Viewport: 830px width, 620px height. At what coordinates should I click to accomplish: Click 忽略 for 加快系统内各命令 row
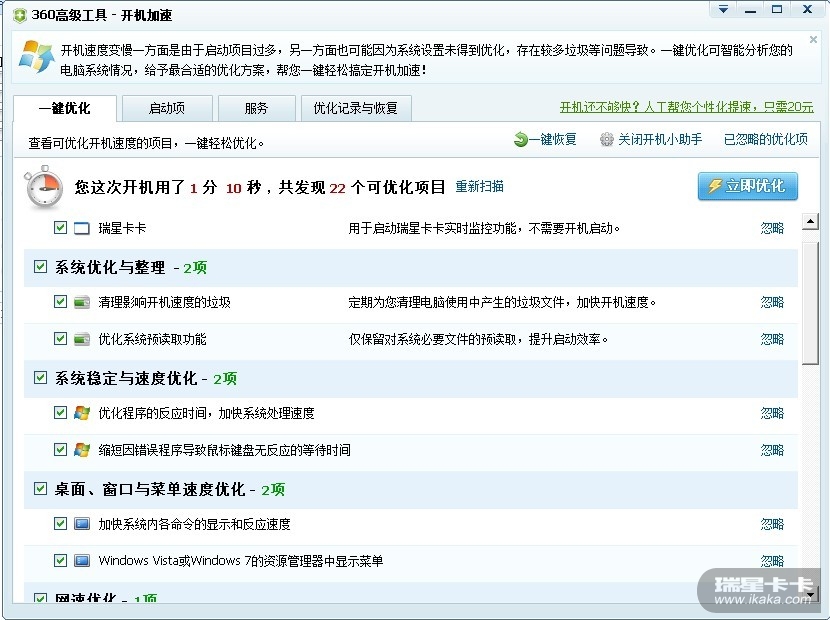(772, 524)
